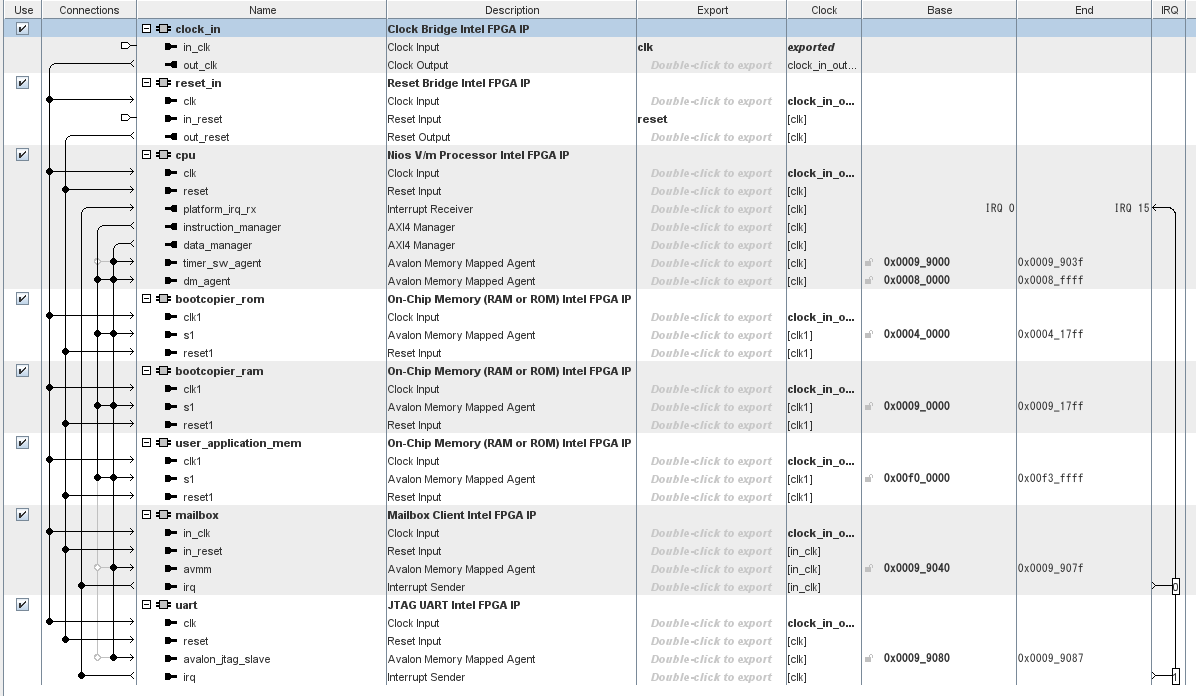Click the port icon of instruction_manager
The image size is (1196, 696).
[x=172, y=227]
